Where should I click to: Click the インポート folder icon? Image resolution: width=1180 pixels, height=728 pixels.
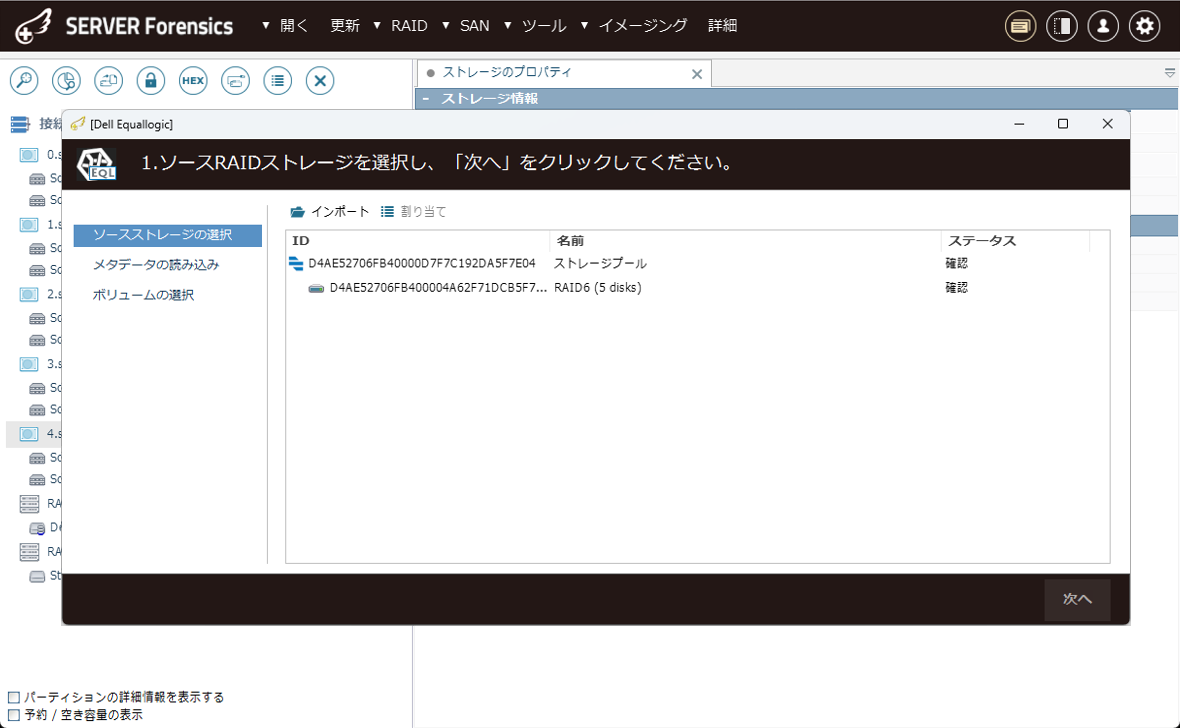click(297, 212)
